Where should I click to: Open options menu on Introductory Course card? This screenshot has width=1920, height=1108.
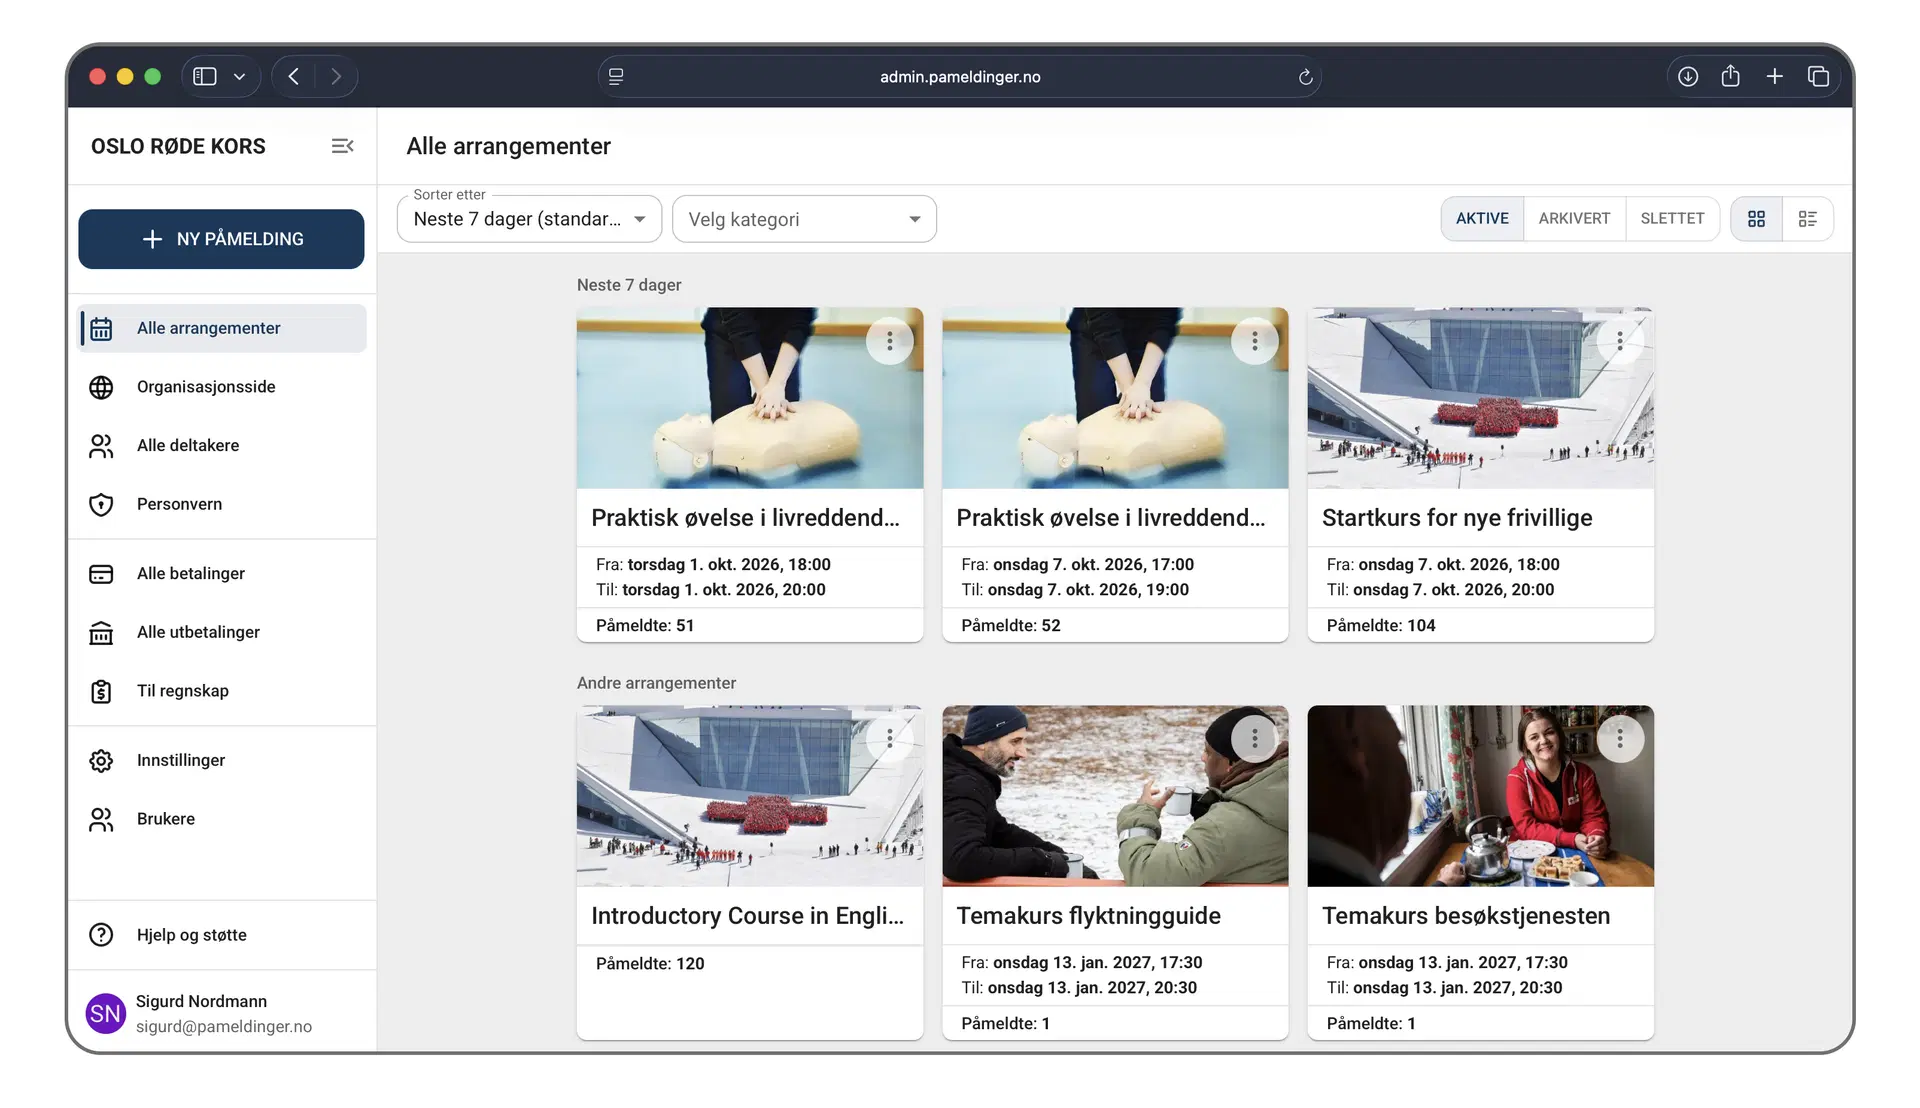889,739
